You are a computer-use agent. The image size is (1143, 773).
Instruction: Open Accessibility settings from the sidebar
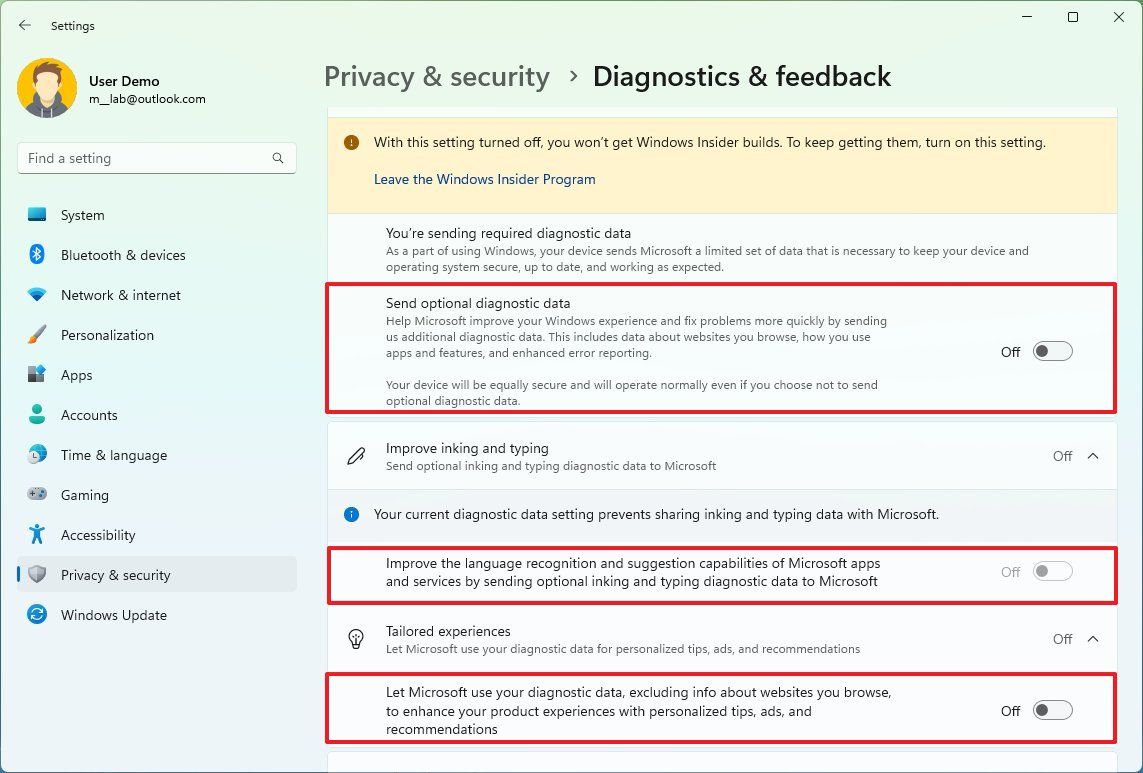[37, 535]
